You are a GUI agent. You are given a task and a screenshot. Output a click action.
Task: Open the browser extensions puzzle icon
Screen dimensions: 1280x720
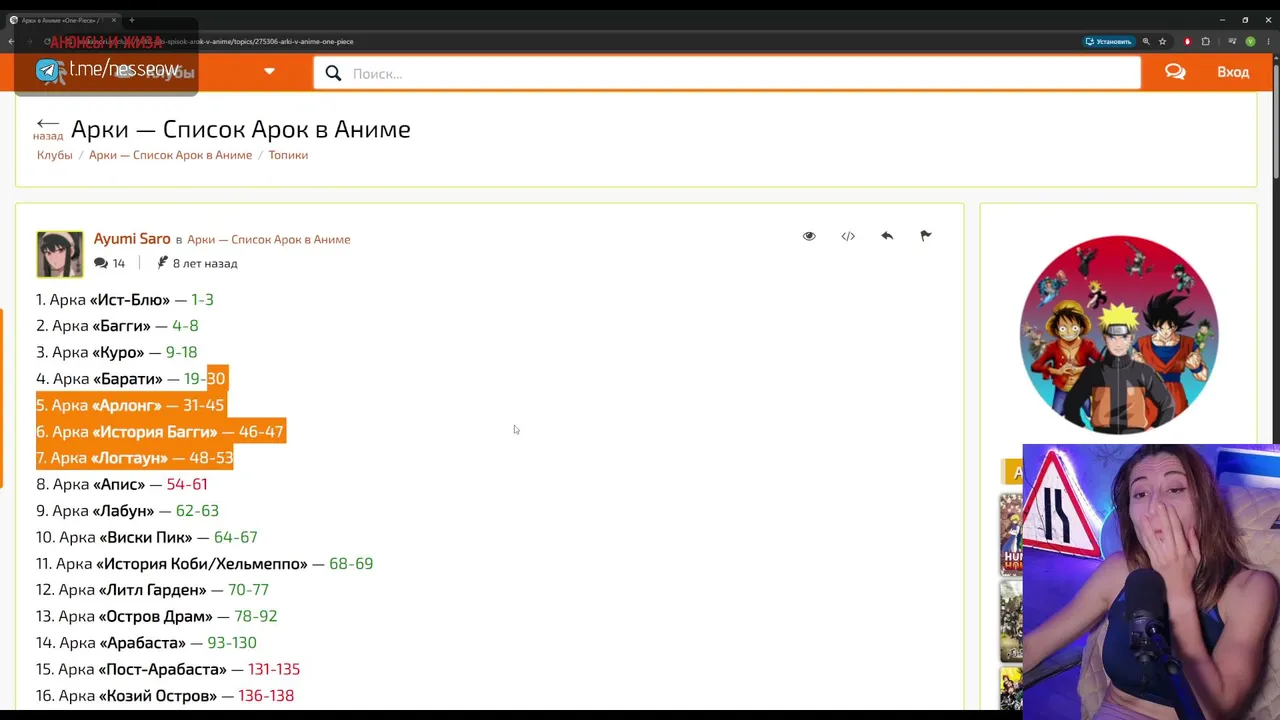point(1205,41)
